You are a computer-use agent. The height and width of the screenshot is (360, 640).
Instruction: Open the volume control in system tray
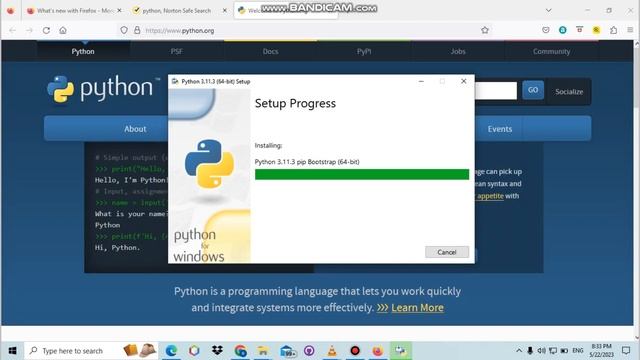point(541,351)
